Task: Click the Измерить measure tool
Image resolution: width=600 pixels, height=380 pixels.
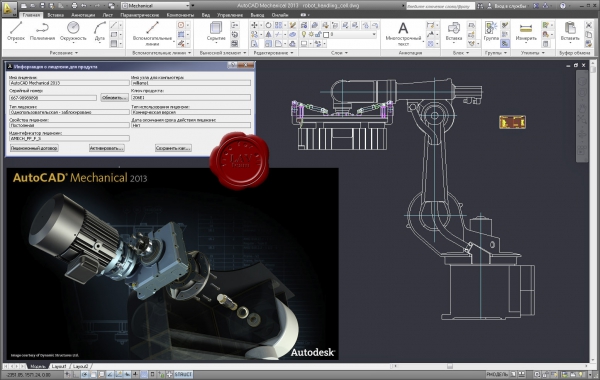Action: [x=526, y=31]
